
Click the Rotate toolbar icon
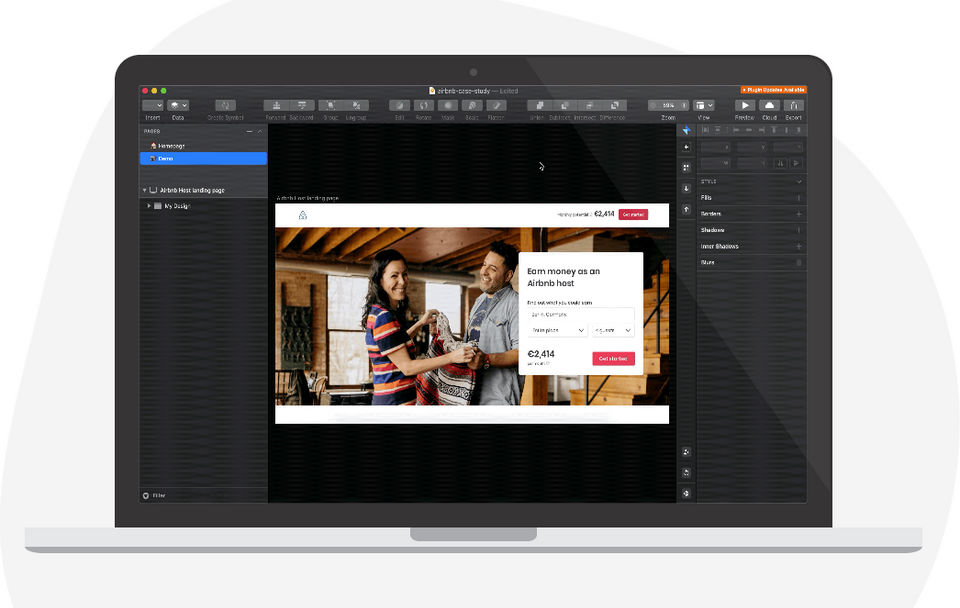(424, 105)
